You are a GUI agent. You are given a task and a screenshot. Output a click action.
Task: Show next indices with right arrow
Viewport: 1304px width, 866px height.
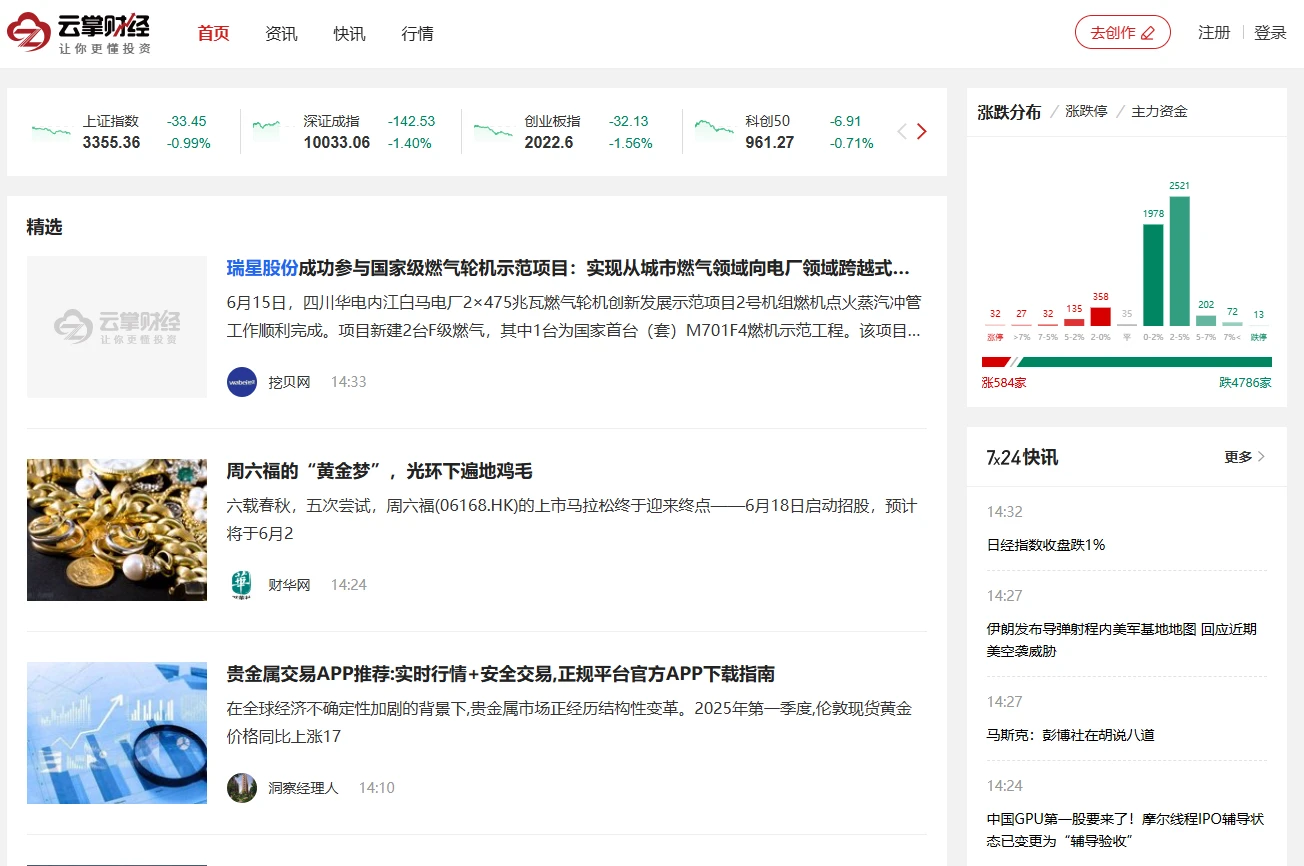click(922, 131)
